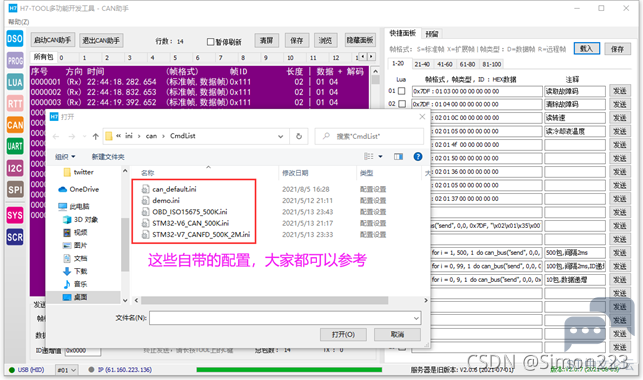The width and height of the screenshot is (643, 380).
Task: Refresh the CmdList folder view
Action: pyautogui.click(x=299, y=136)
